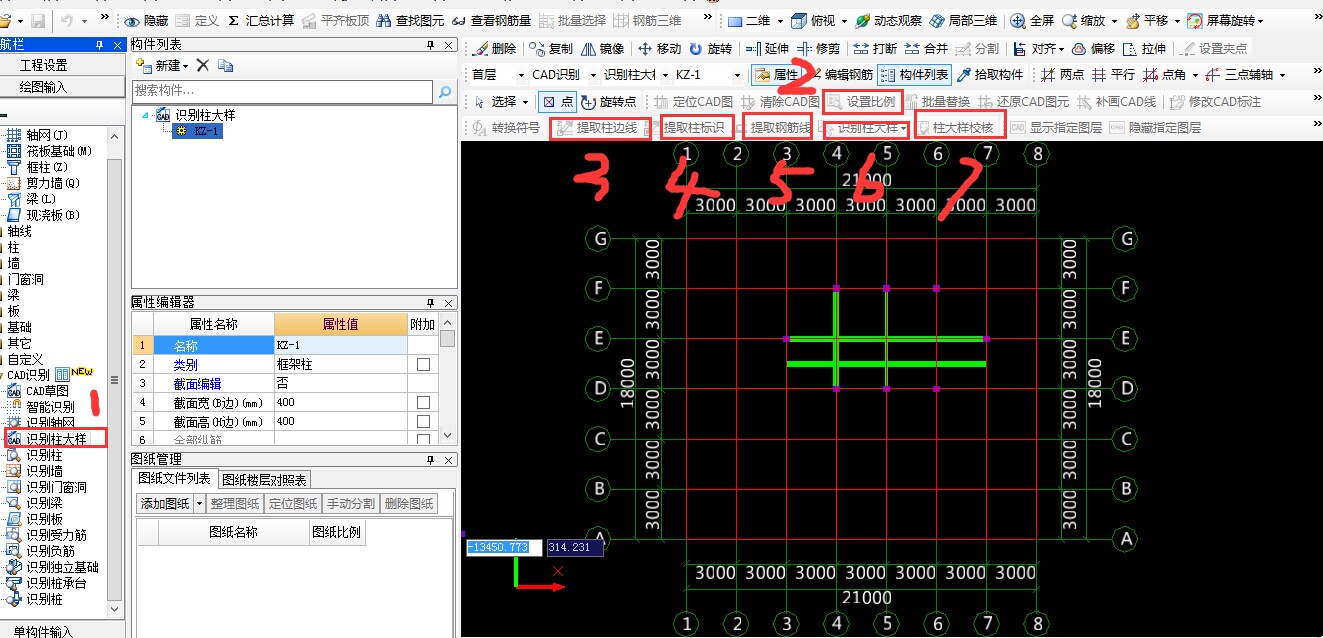Open the 单构件输入 navigation section
This screenshot has height=638, width=1323.
click(x=44, y=631)
